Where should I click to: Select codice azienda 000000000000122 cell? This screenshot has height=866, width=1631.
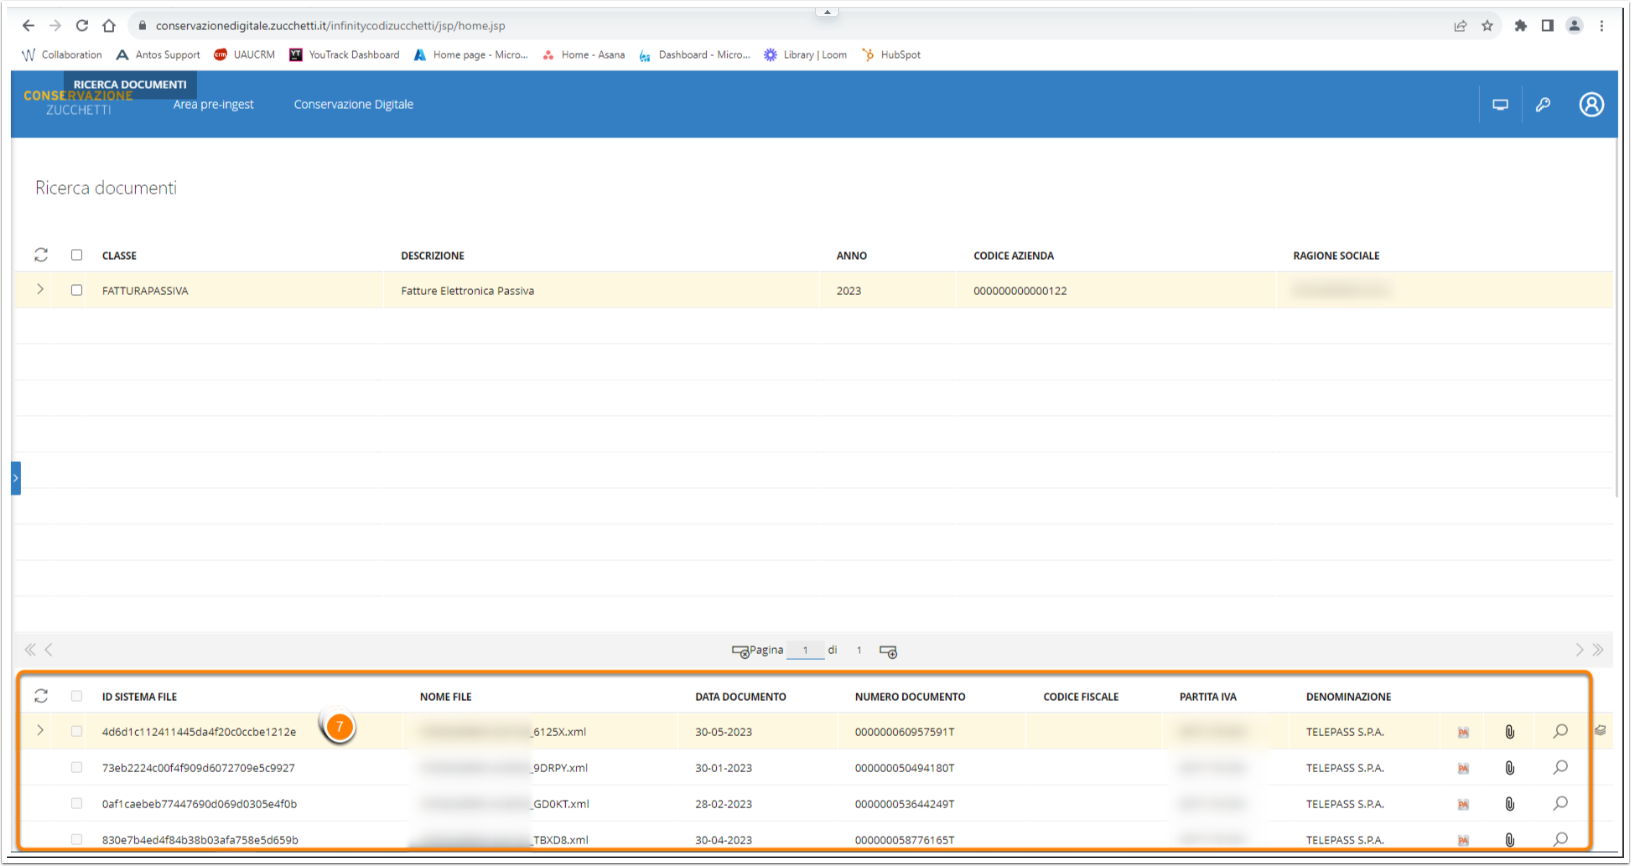(1020, 291)
